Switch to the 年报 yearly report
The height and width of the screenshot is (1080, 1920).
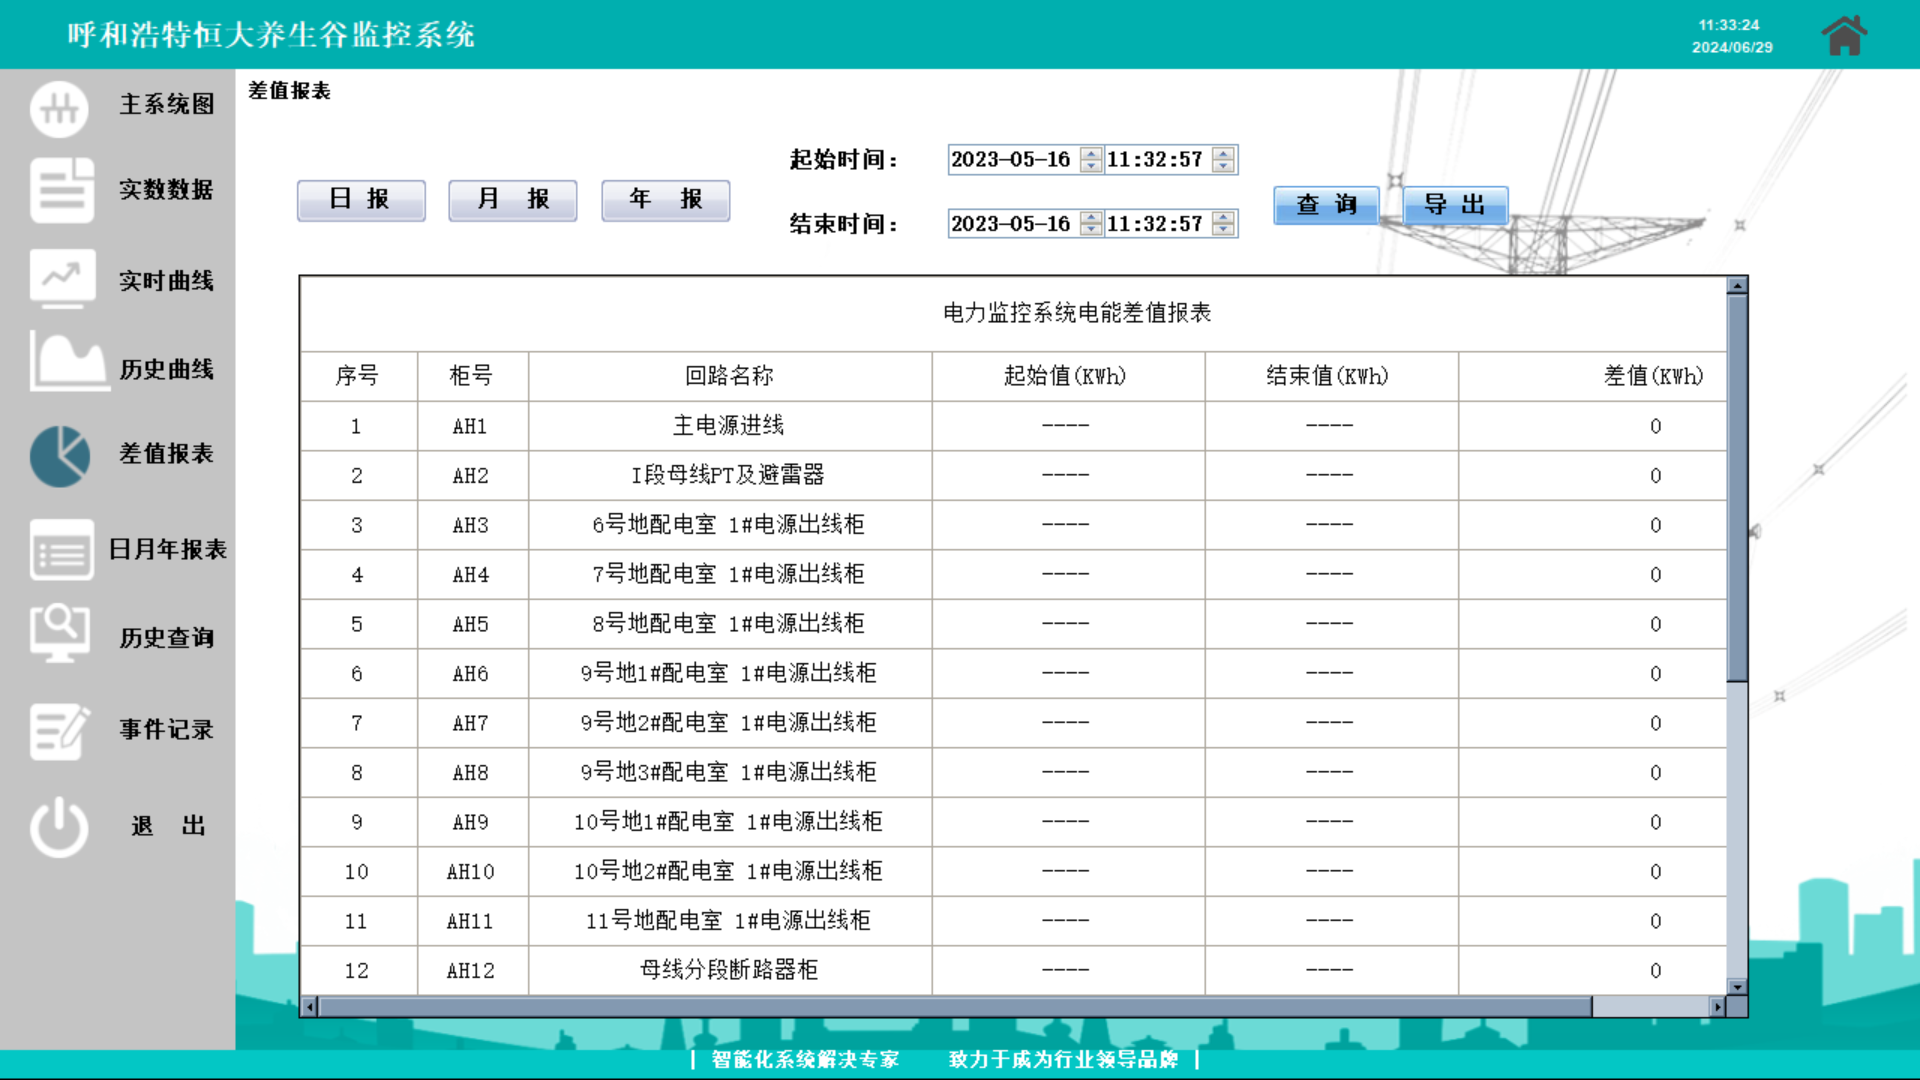(x=665, y=200)
